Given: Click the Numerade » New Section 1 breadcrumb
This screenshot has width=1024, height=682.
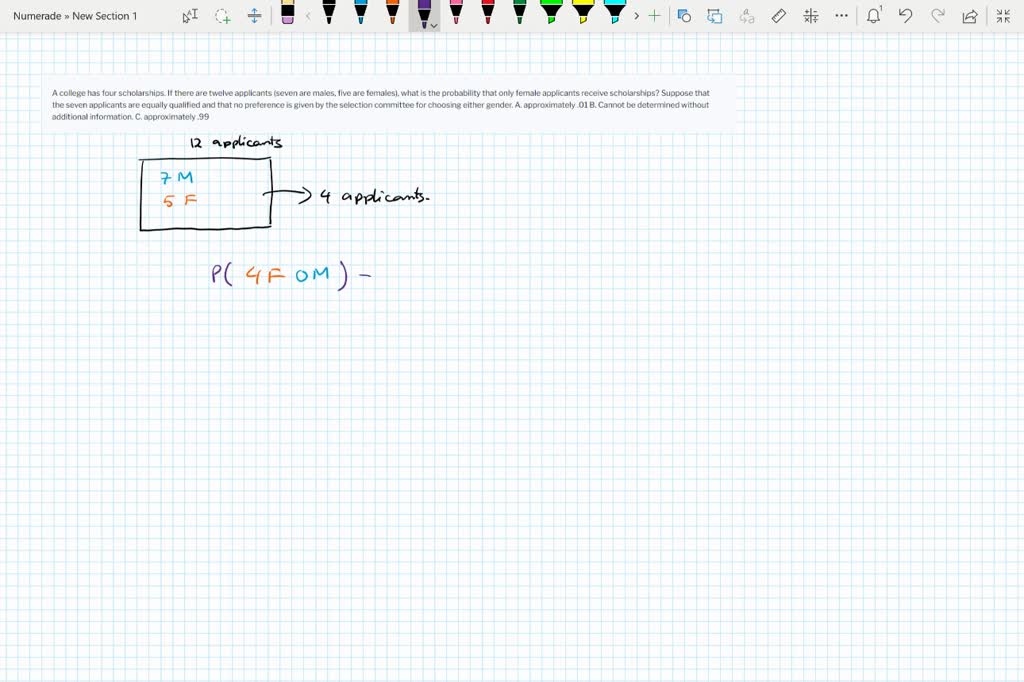Looking at the screenshot, I should point(75,16).
